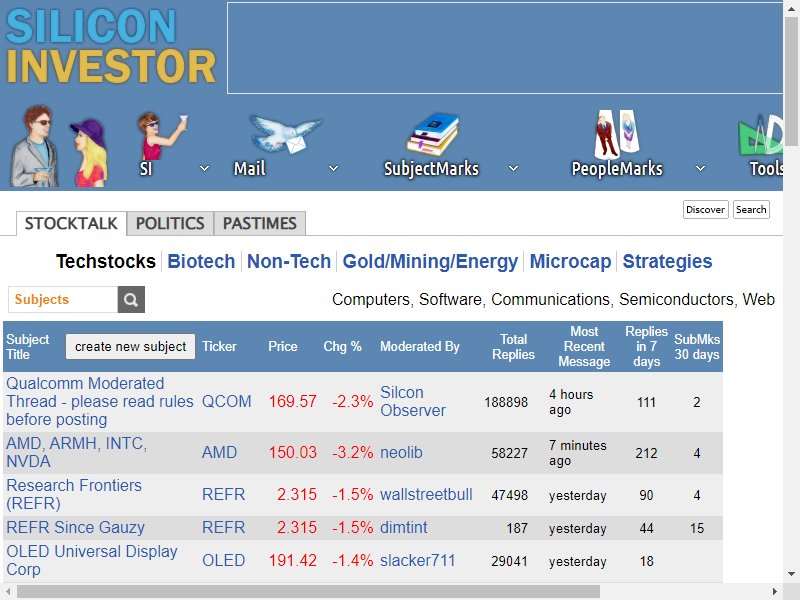
Task: Click the Replies in 7 days header
Action: click(x=646, y=346)
